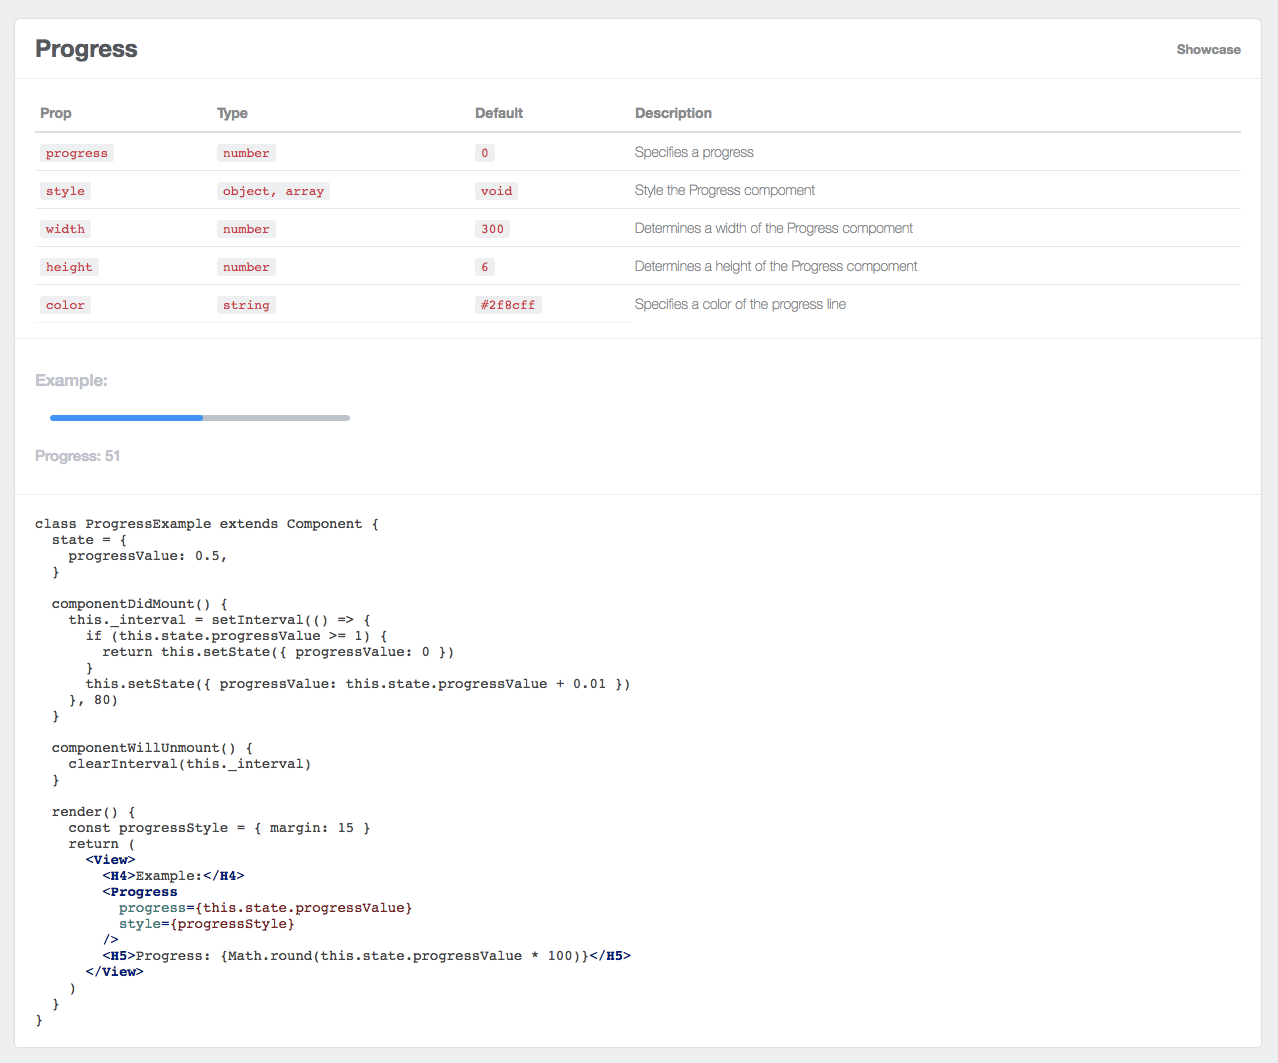Click the 'void' default value tag
This screenshot has width=1278, height=1063.
tap(496, 191)
